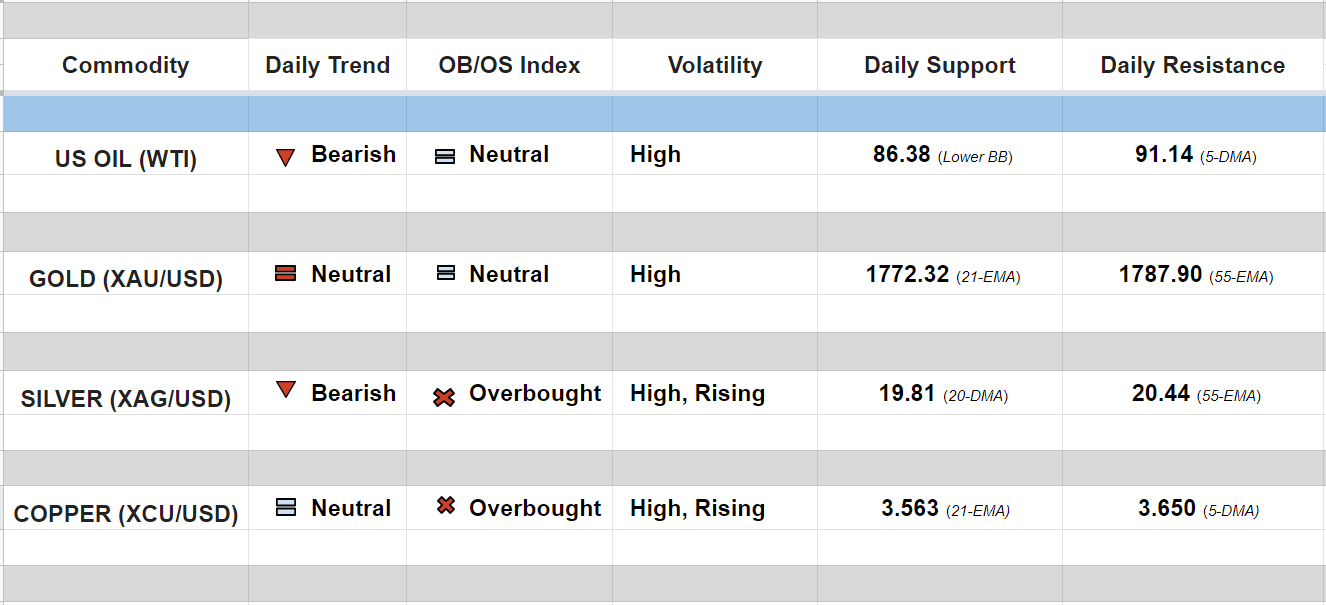This screenshot has width=1326, height=605.
Task: Select the Daily Trend column header
Action: [x=327, y=66]
